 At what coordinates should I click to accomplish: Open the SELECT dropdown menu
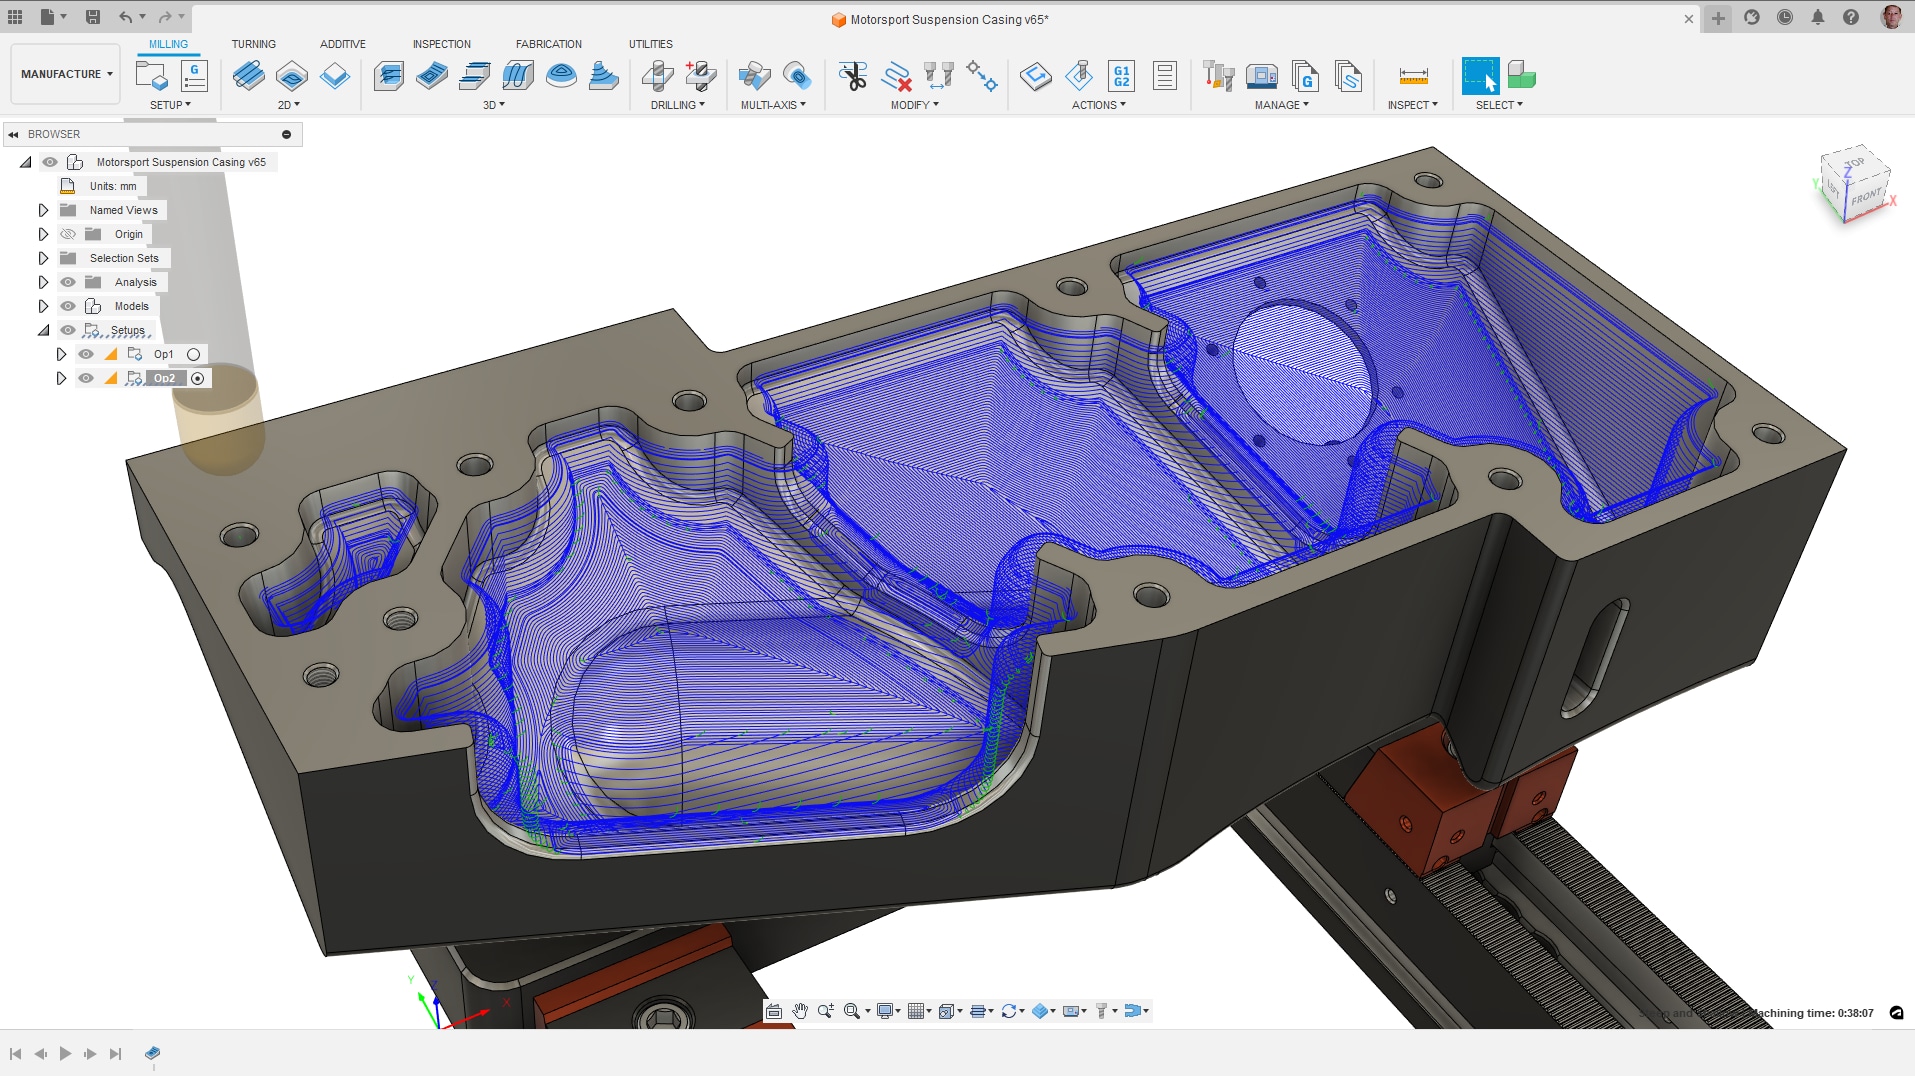[1497, 104]
